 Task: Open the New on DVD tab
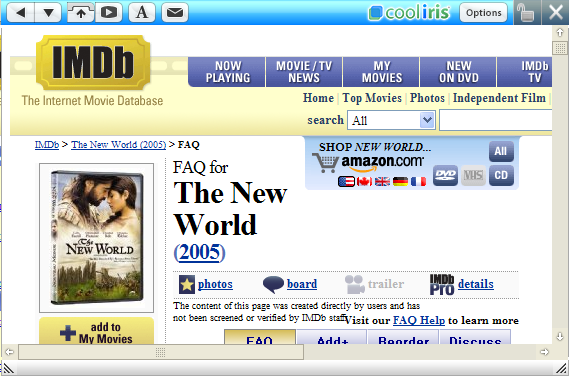pos(458,72)
